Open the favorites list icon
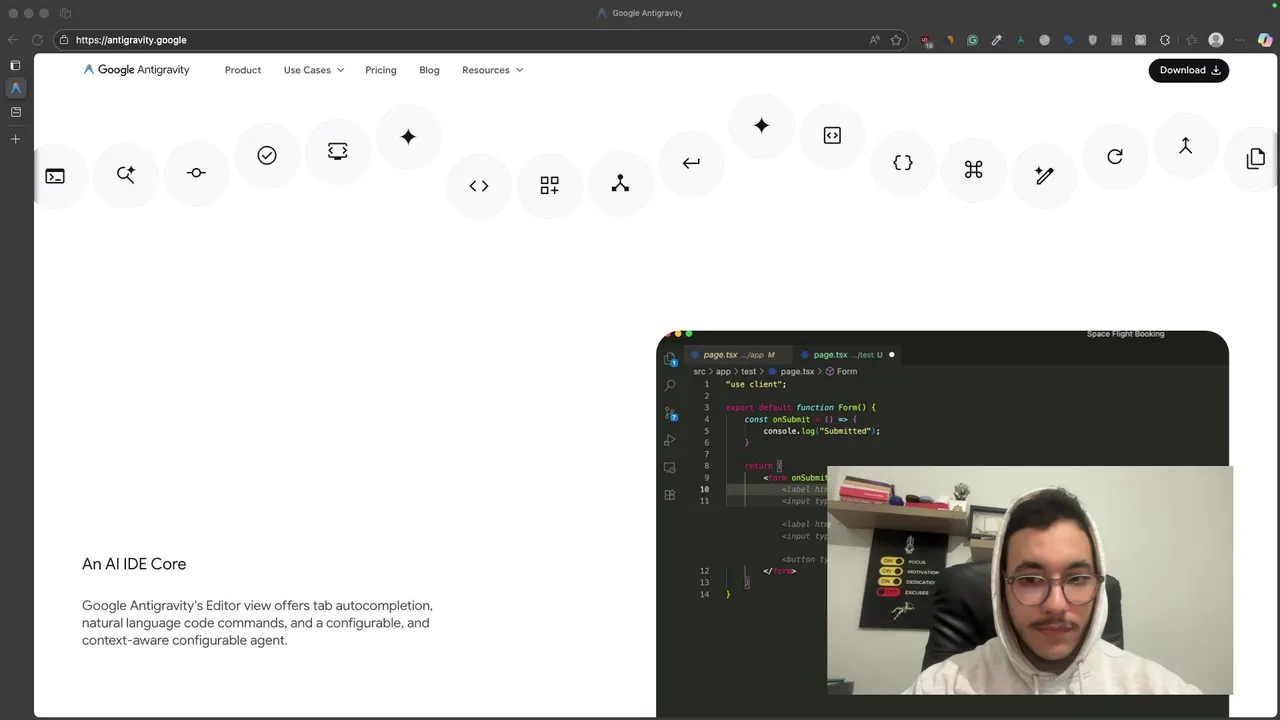The image size is (1280, 720). pyautogui.click(x=1191, y=40)
